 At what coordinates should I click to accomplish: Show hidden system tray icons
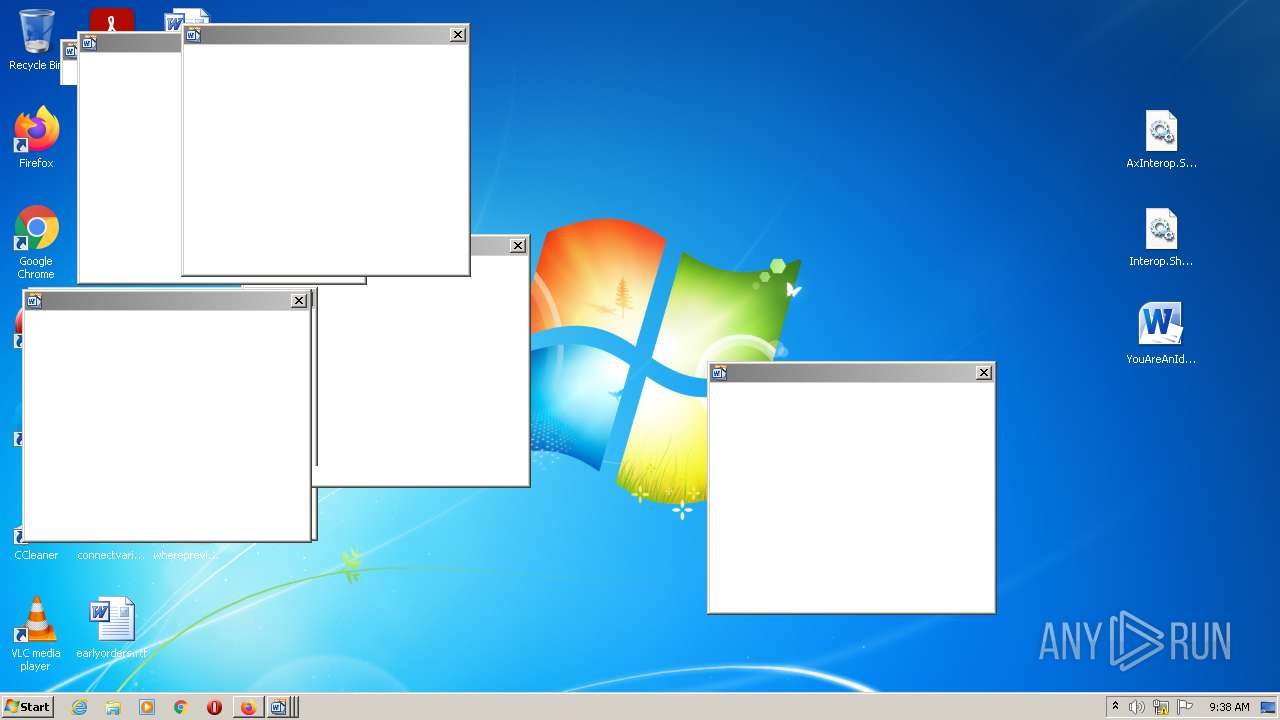(x=1115, y=707)
